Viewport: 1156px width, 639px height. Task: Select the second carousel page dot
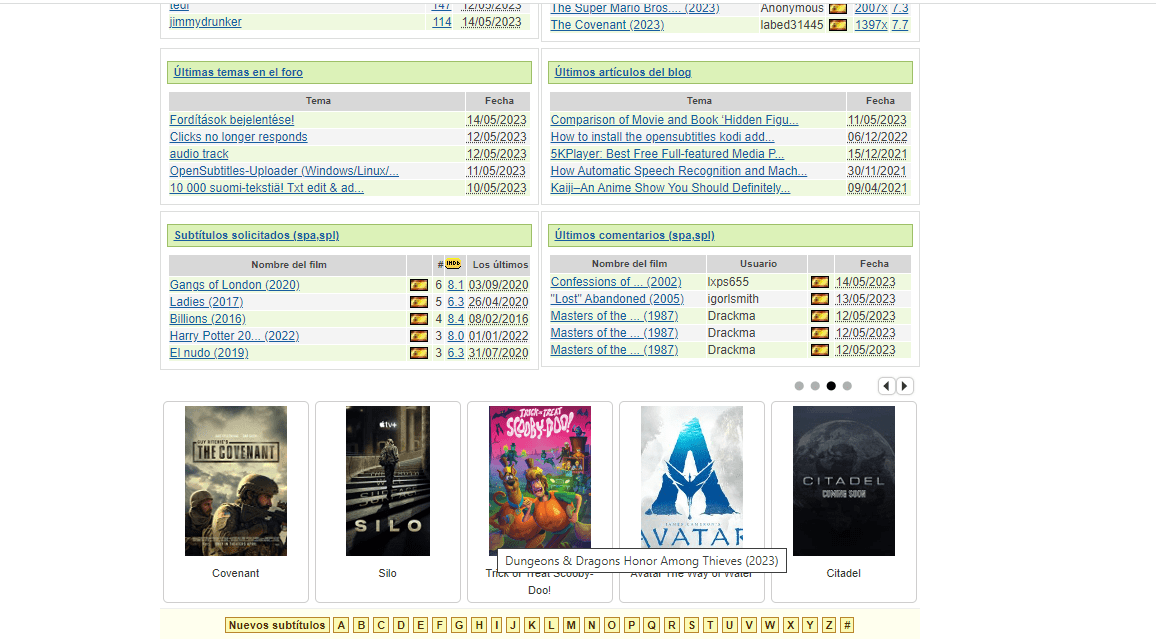[815, 386]
